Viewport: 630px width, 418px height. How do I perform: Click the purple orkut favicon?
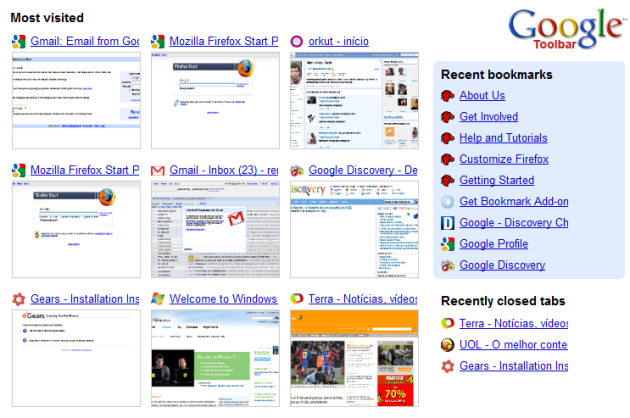tap(297, 41)
